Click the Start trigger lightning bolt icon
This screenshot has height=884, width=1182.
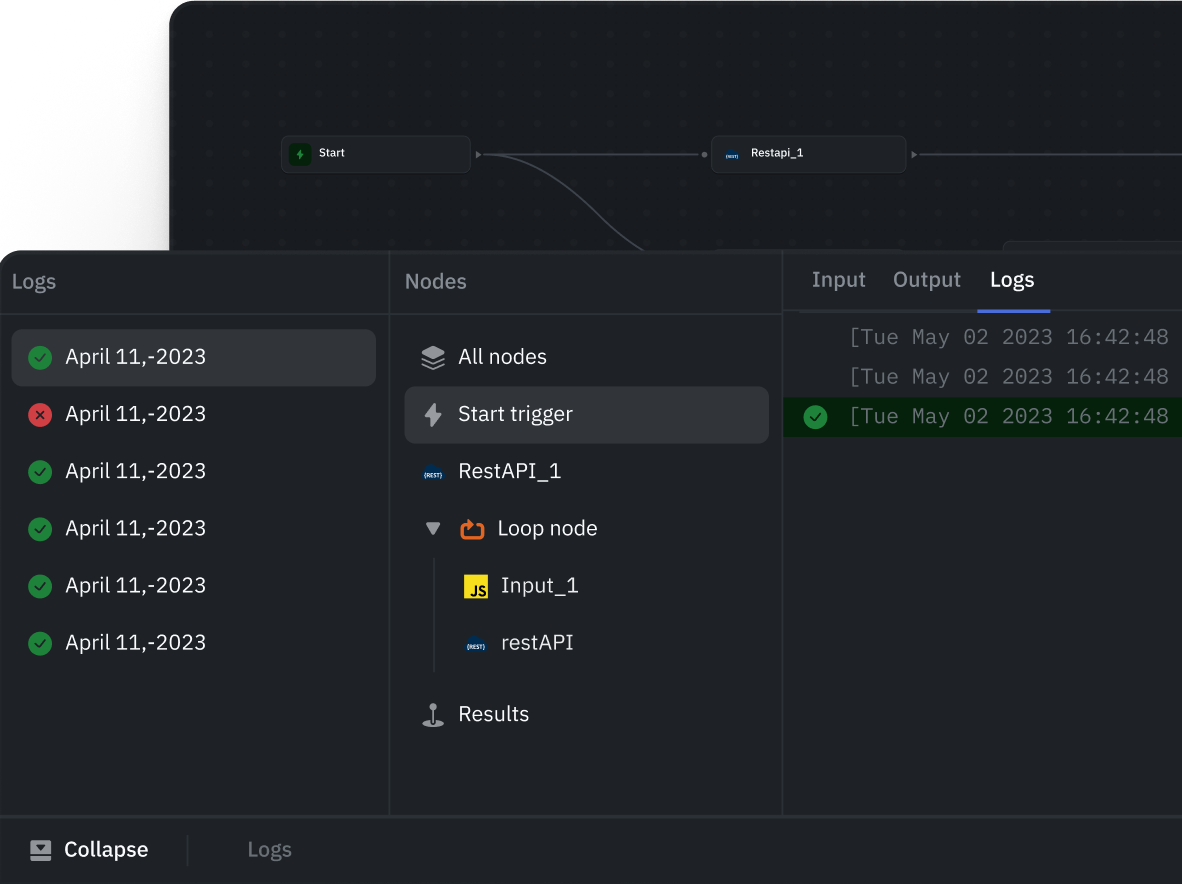433,414
